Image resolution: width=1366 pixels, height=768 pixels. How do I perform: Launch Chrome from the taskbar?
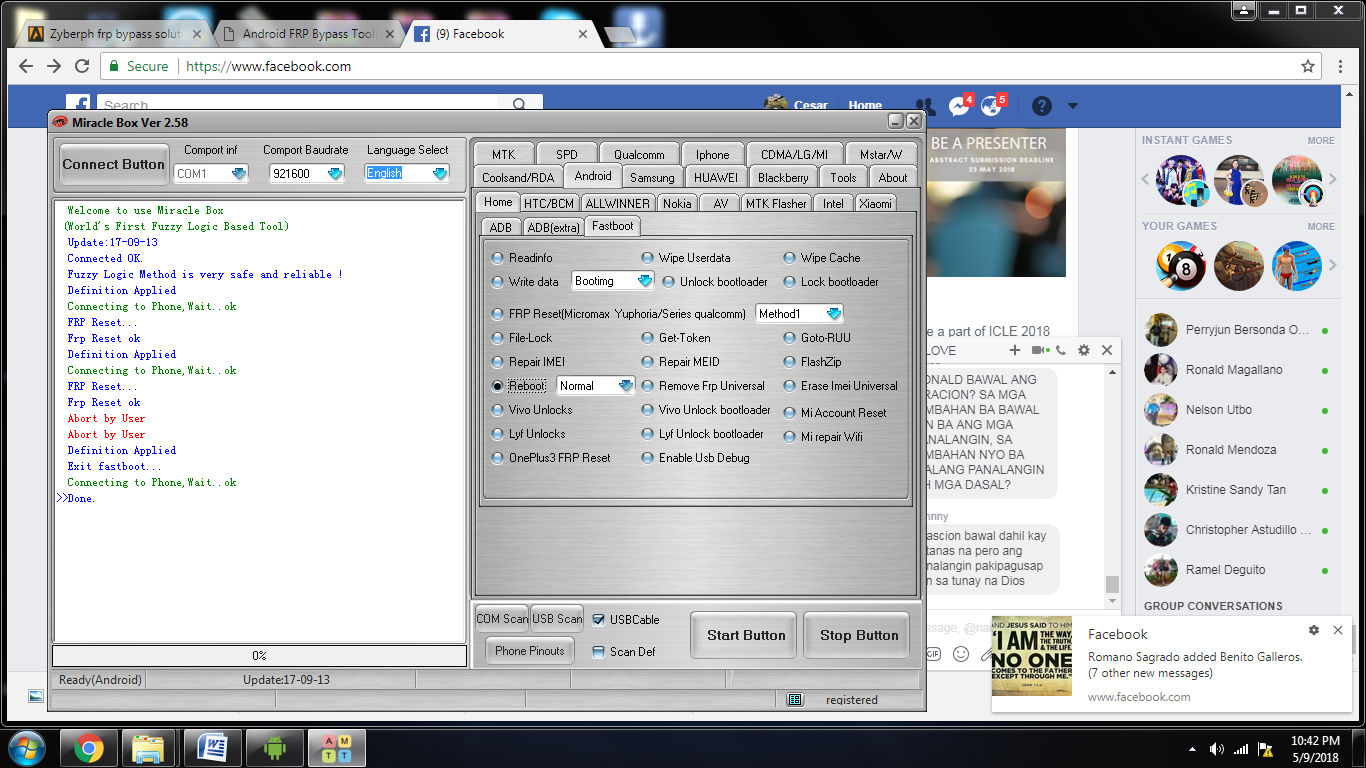[88, 748]
